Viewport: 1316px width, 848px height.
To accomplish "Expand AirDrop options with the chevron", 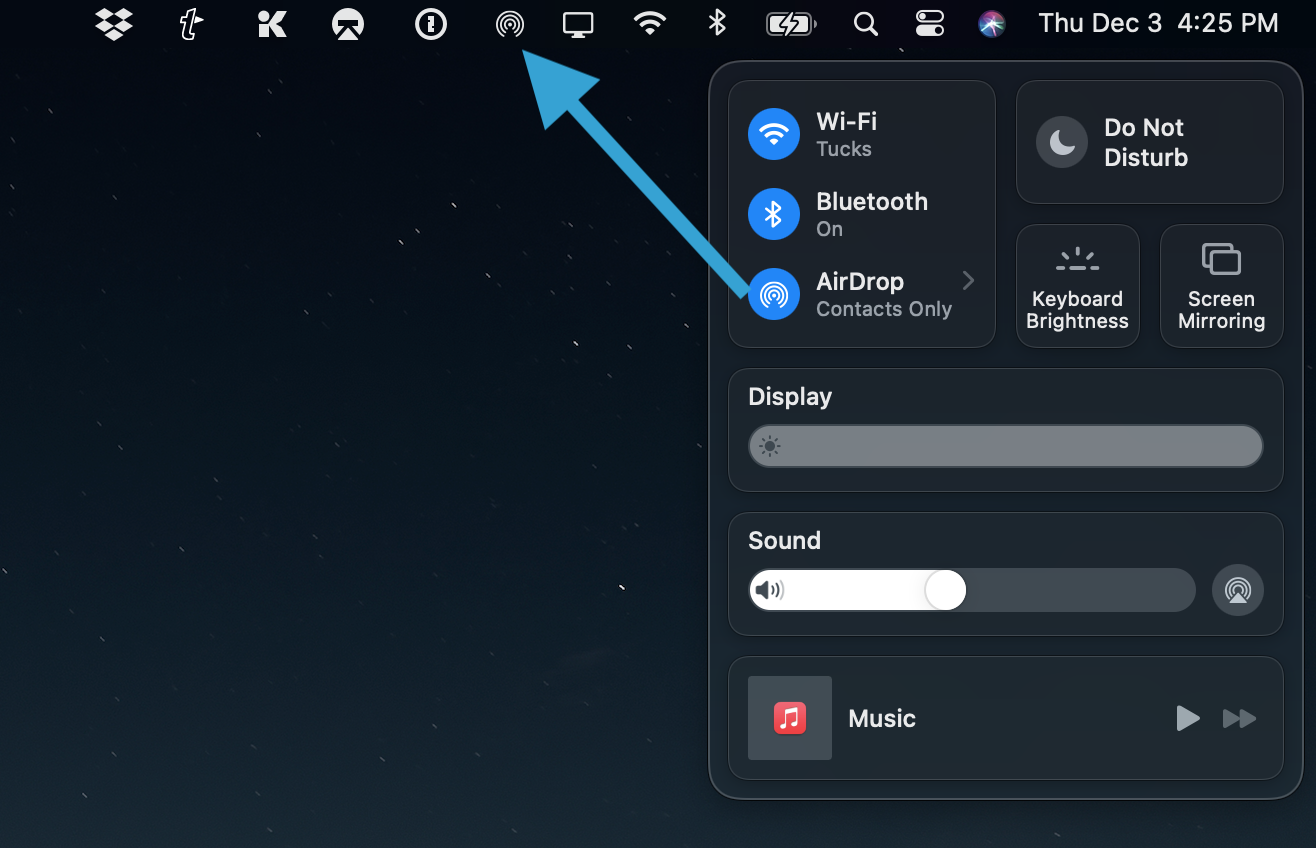I will click(966, 281).
